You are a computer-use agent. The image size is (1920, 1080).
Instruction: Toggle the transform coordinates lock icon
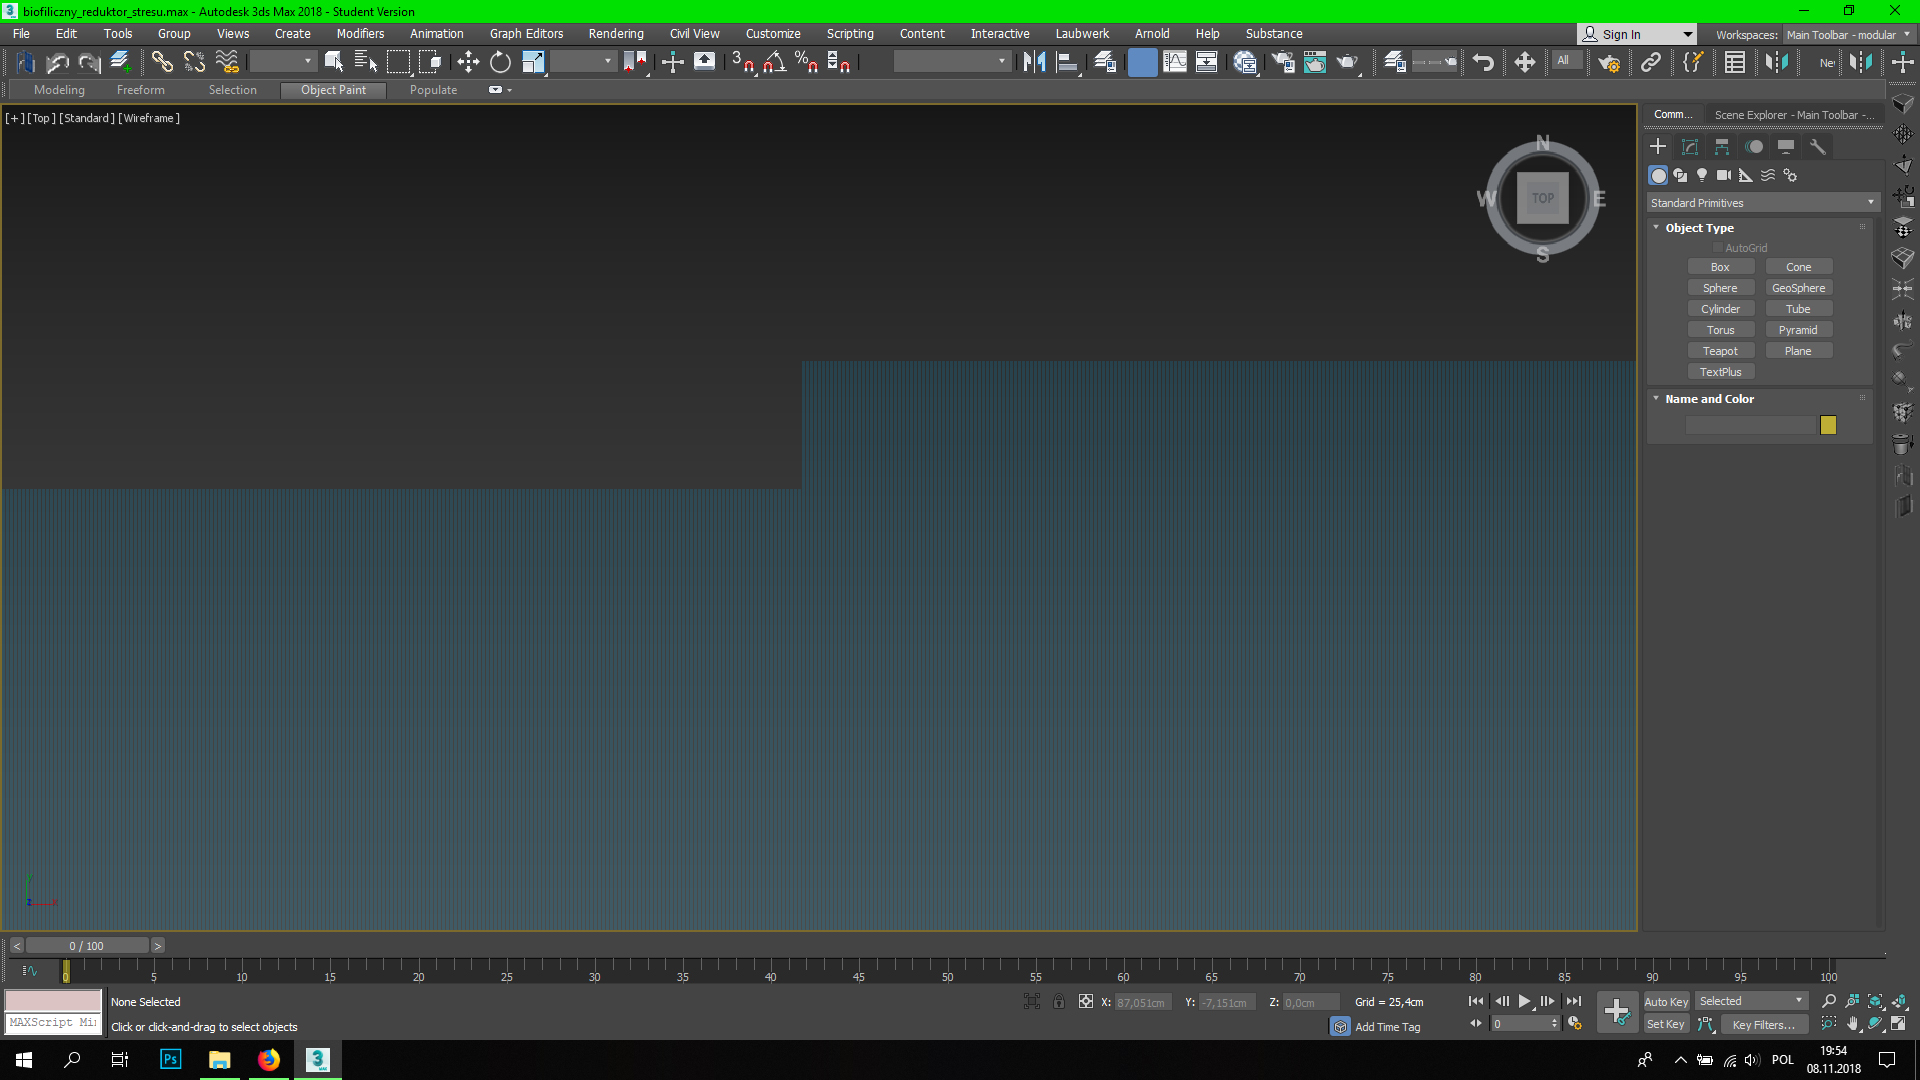pyautogui.click(x=1059, y=1001)
